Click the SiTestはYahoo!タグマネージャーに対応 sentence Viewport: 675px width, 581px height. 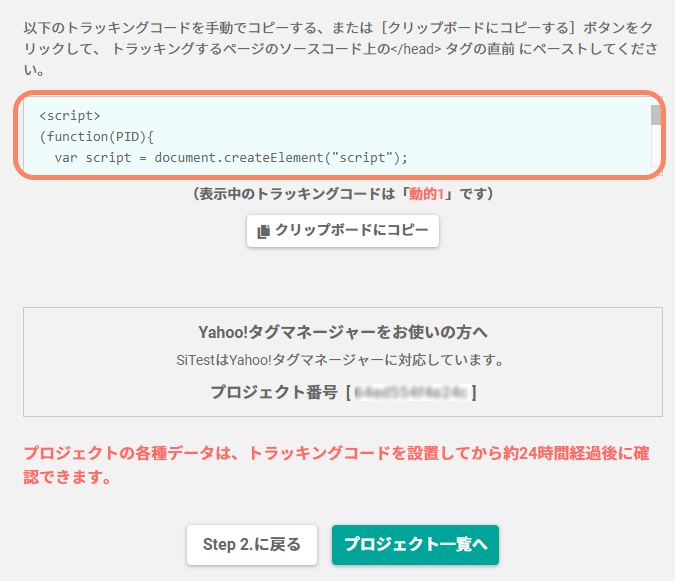tap(340, 360)
